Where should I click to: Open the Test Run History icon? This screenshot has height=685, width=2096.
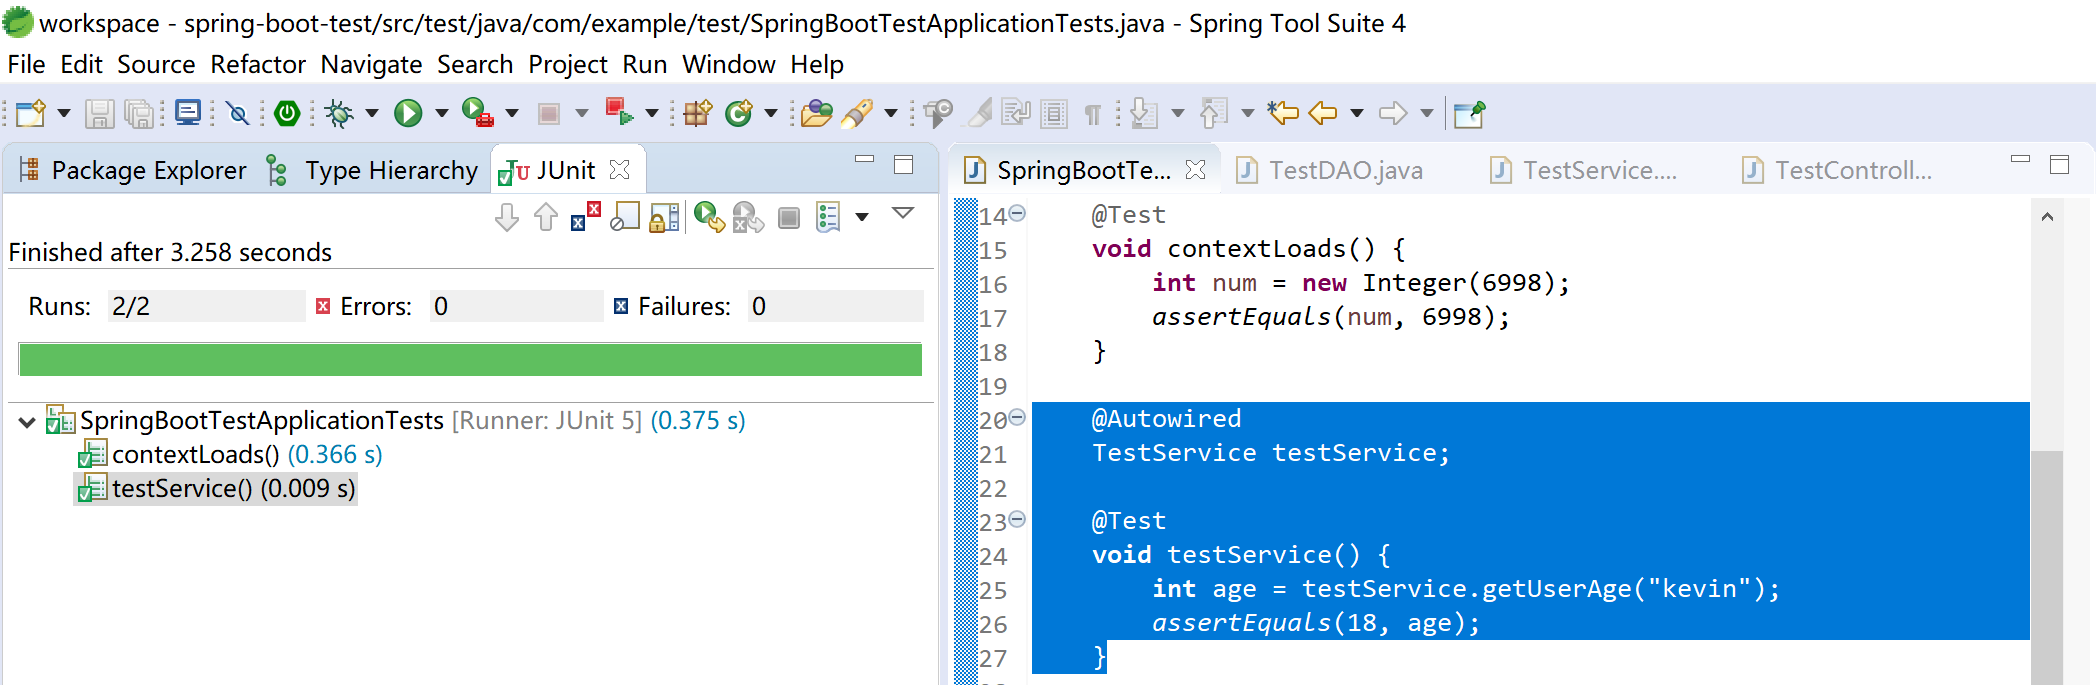pyautogui.click(x=829, y=217)
